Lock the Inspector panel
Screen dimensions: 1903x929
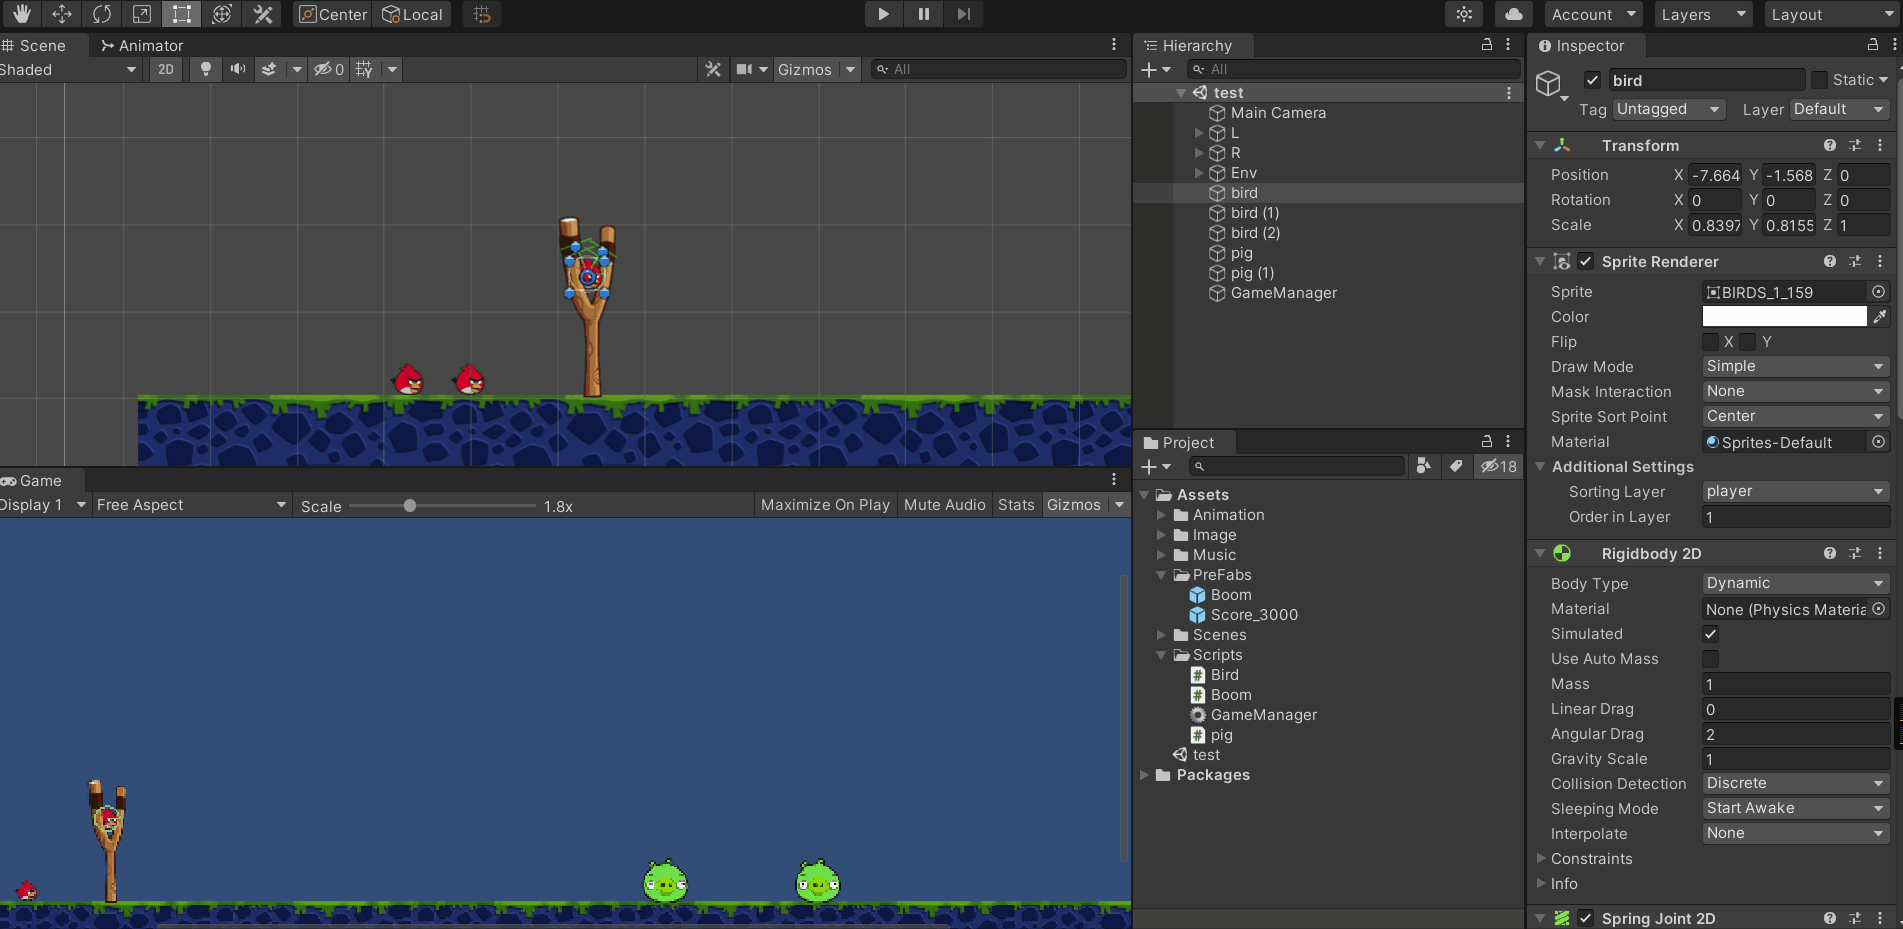[1873, 45]
